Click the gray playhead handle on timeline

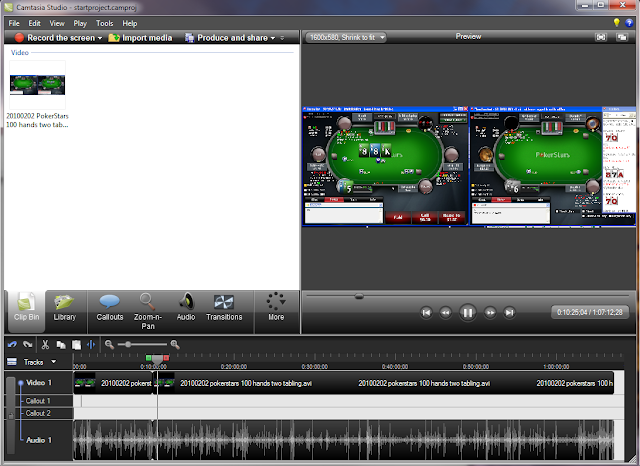coord(157,359)
